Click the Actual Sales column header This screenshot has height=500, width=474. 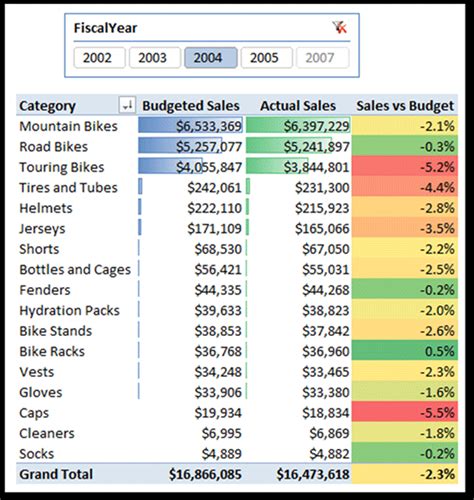pyautogui.click(x=298, y=106)
